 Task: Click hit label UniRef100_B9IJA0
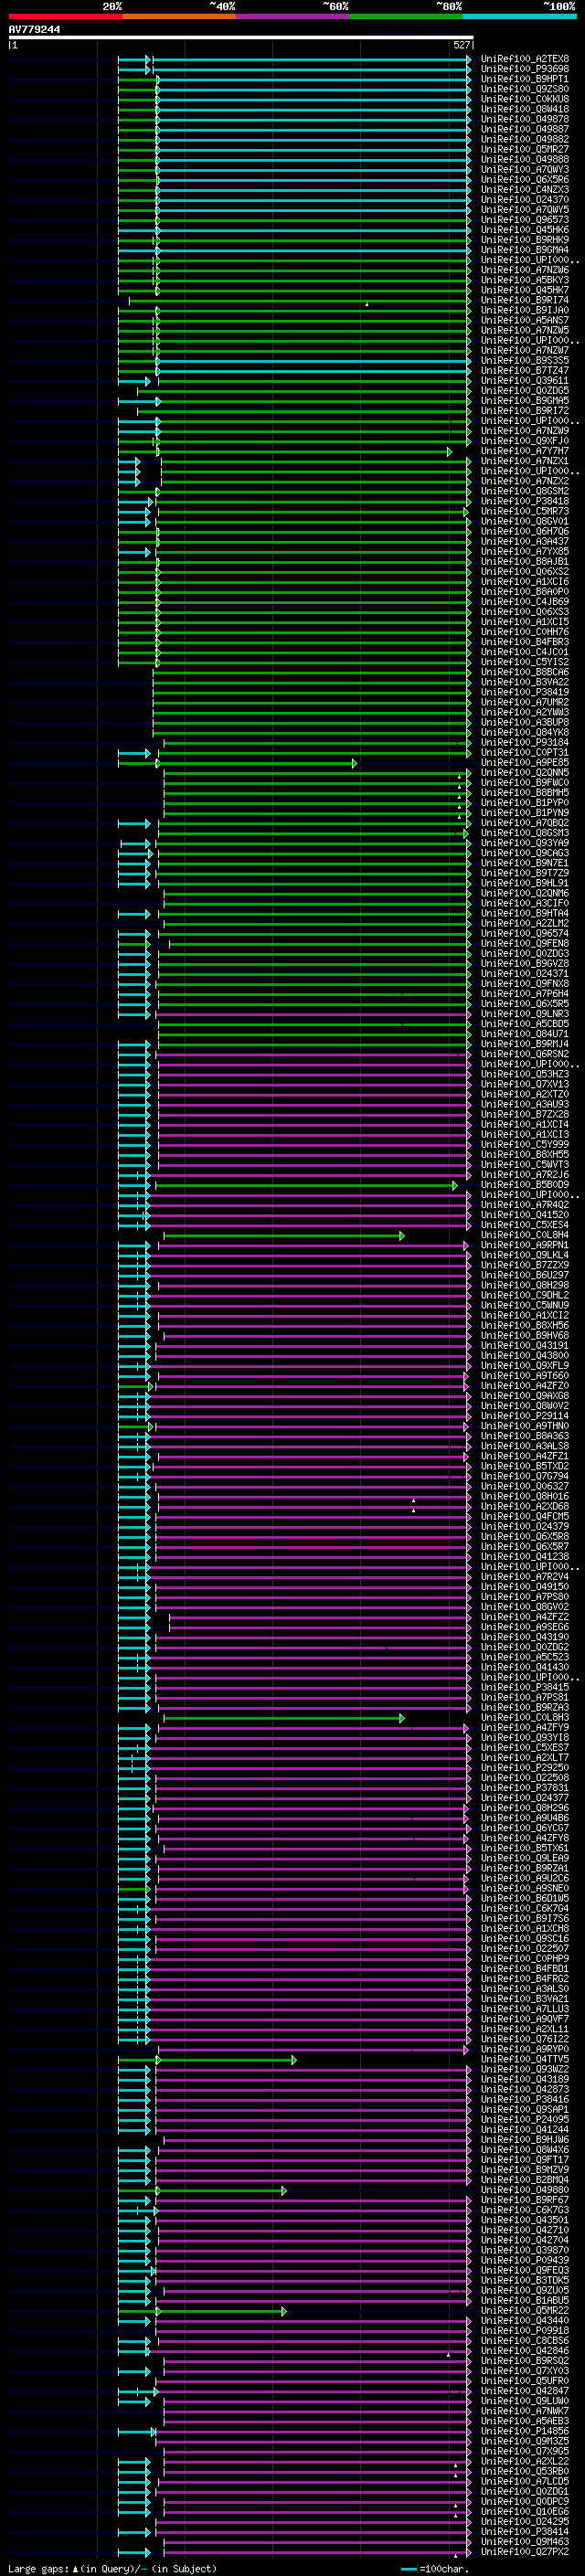(x=524, y=310)
